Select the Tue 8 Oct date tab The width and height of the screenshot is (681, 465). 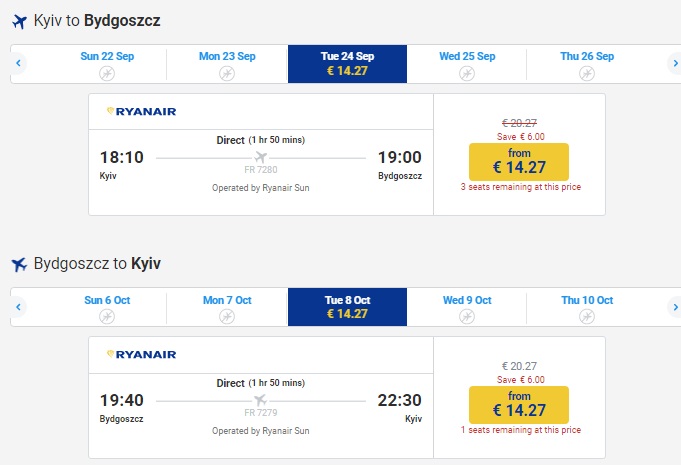347,307
